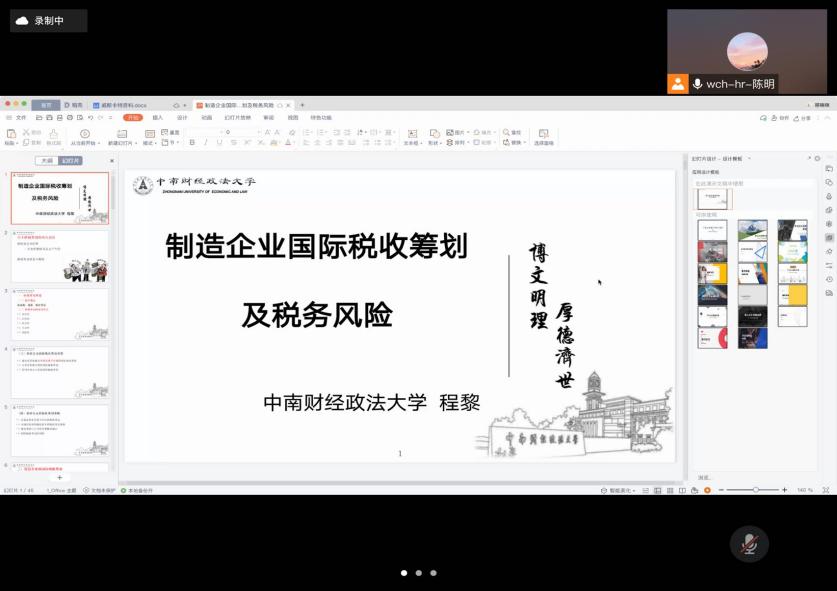Start slideshow from current slide icon
This screenshot has width=837, height=591.
tap(84, 133)
